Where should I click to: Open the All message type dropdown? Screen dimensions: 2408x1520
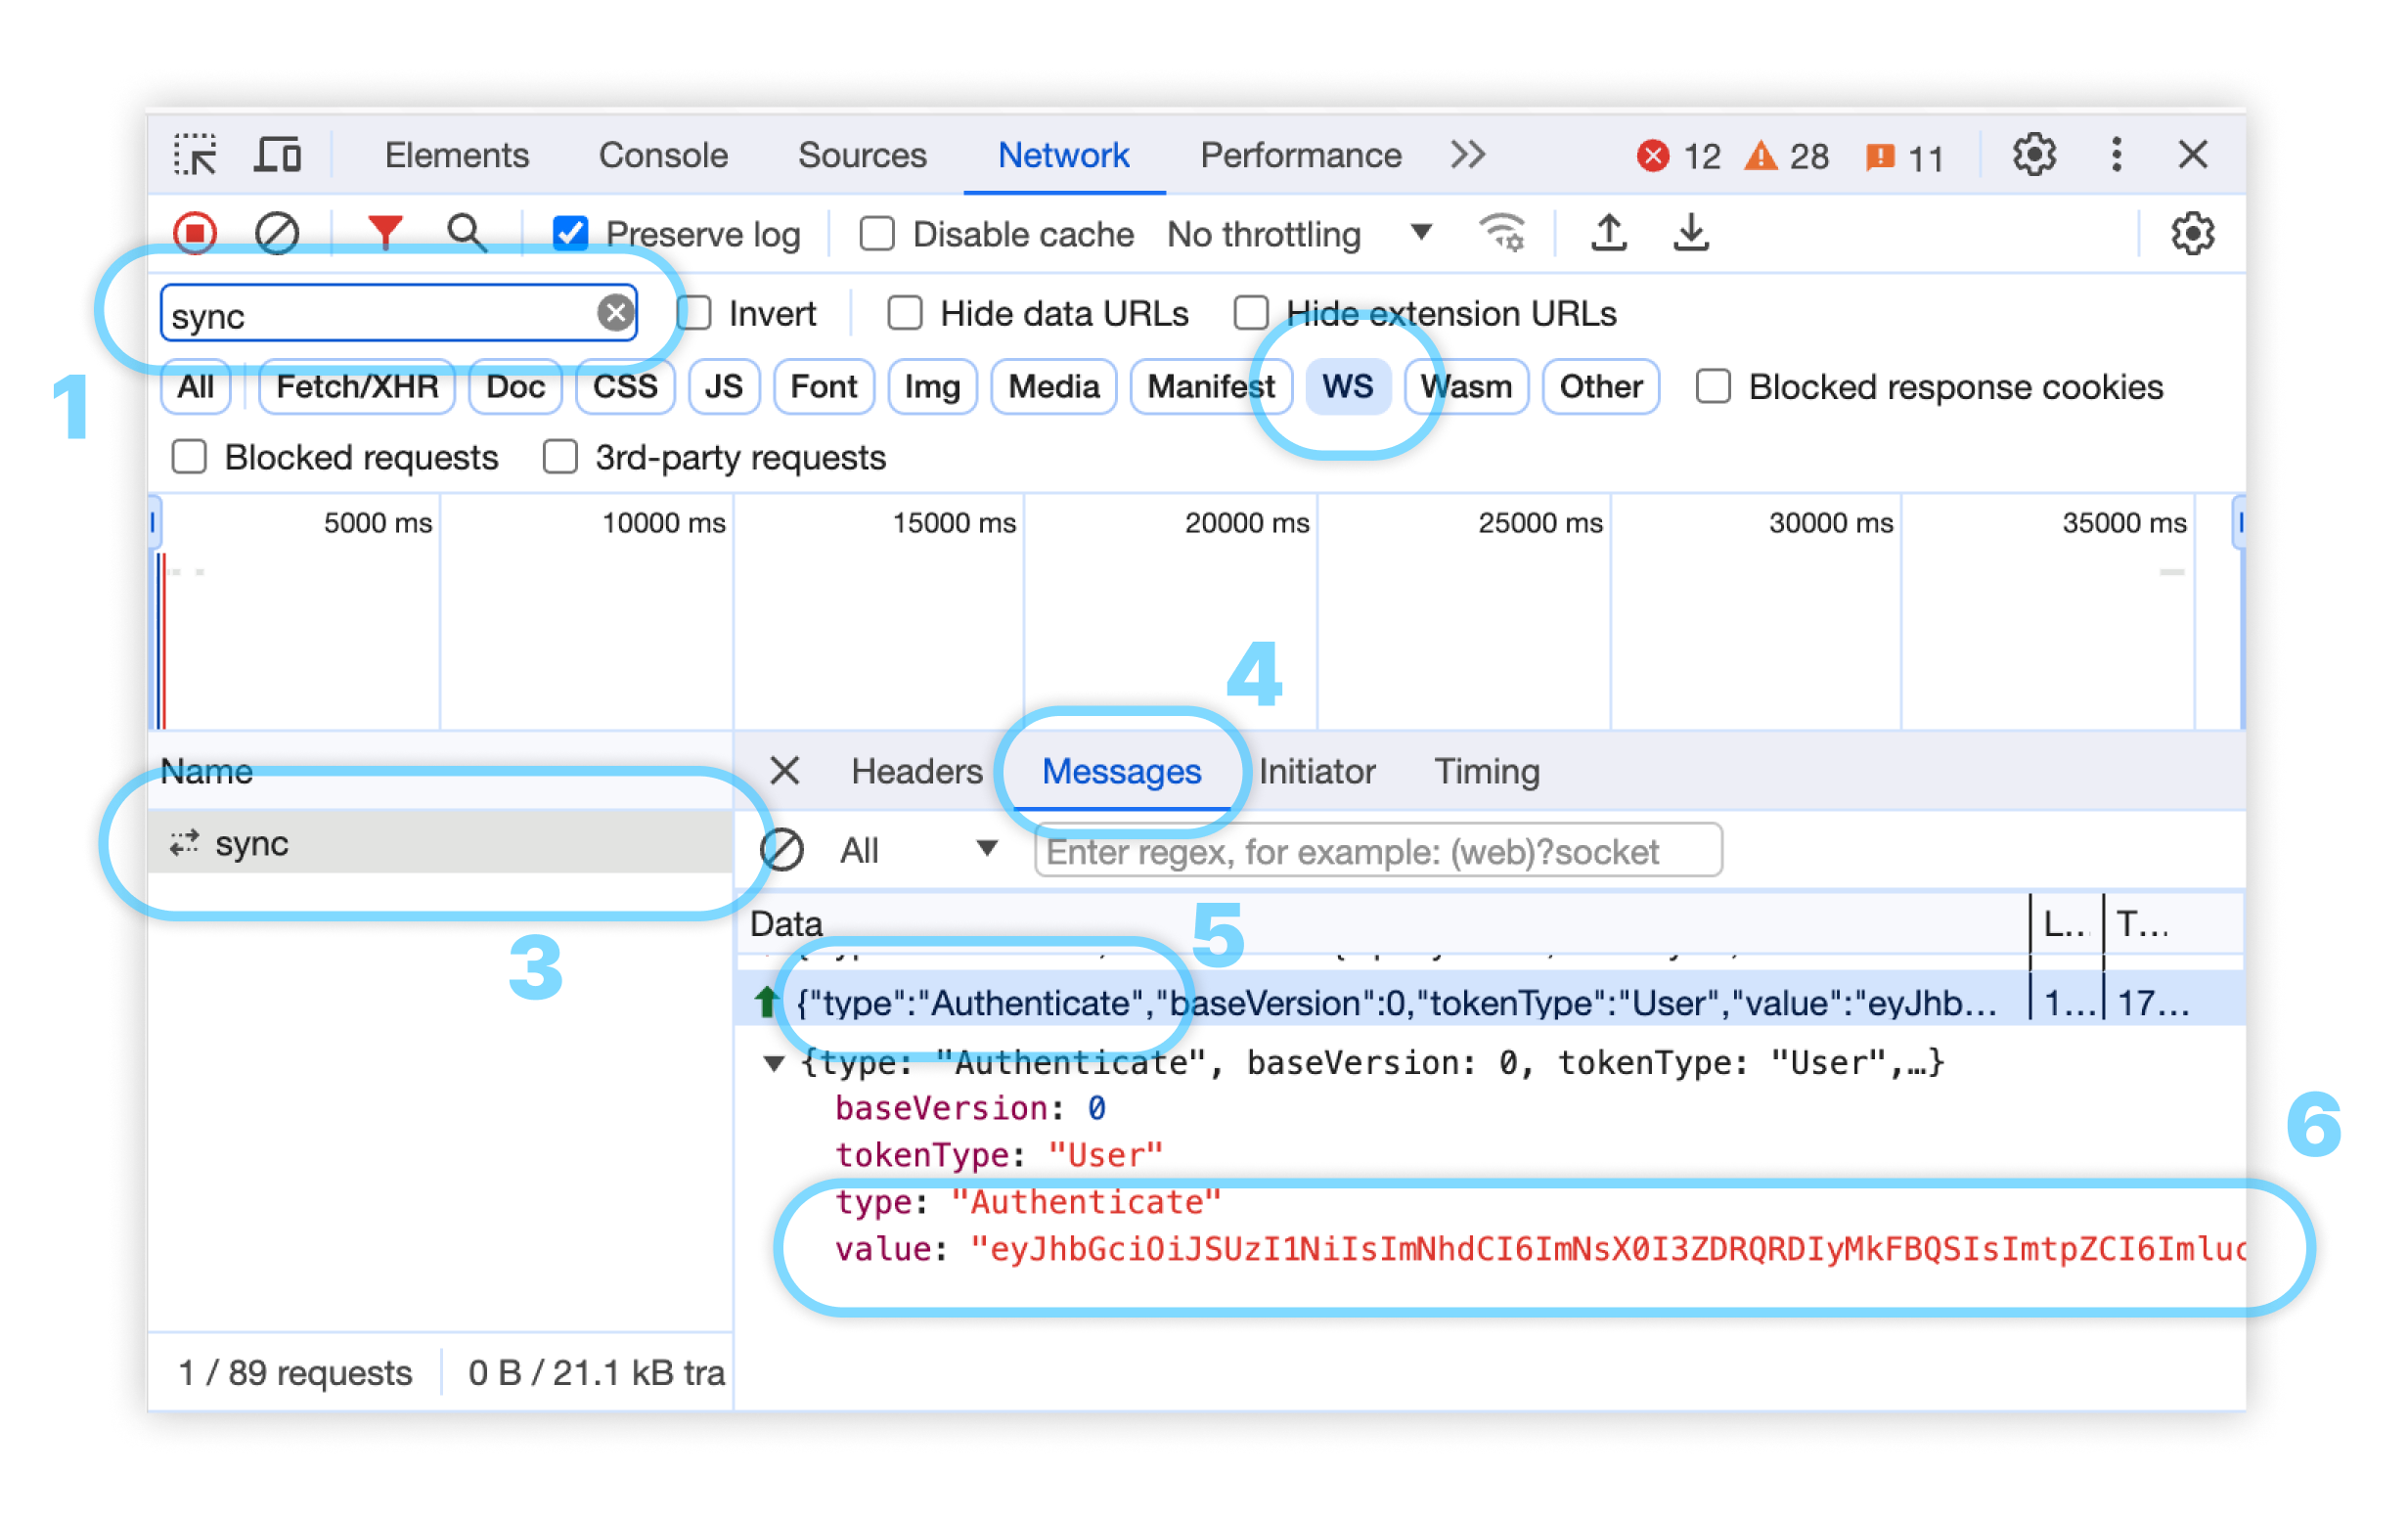[919, 850]
